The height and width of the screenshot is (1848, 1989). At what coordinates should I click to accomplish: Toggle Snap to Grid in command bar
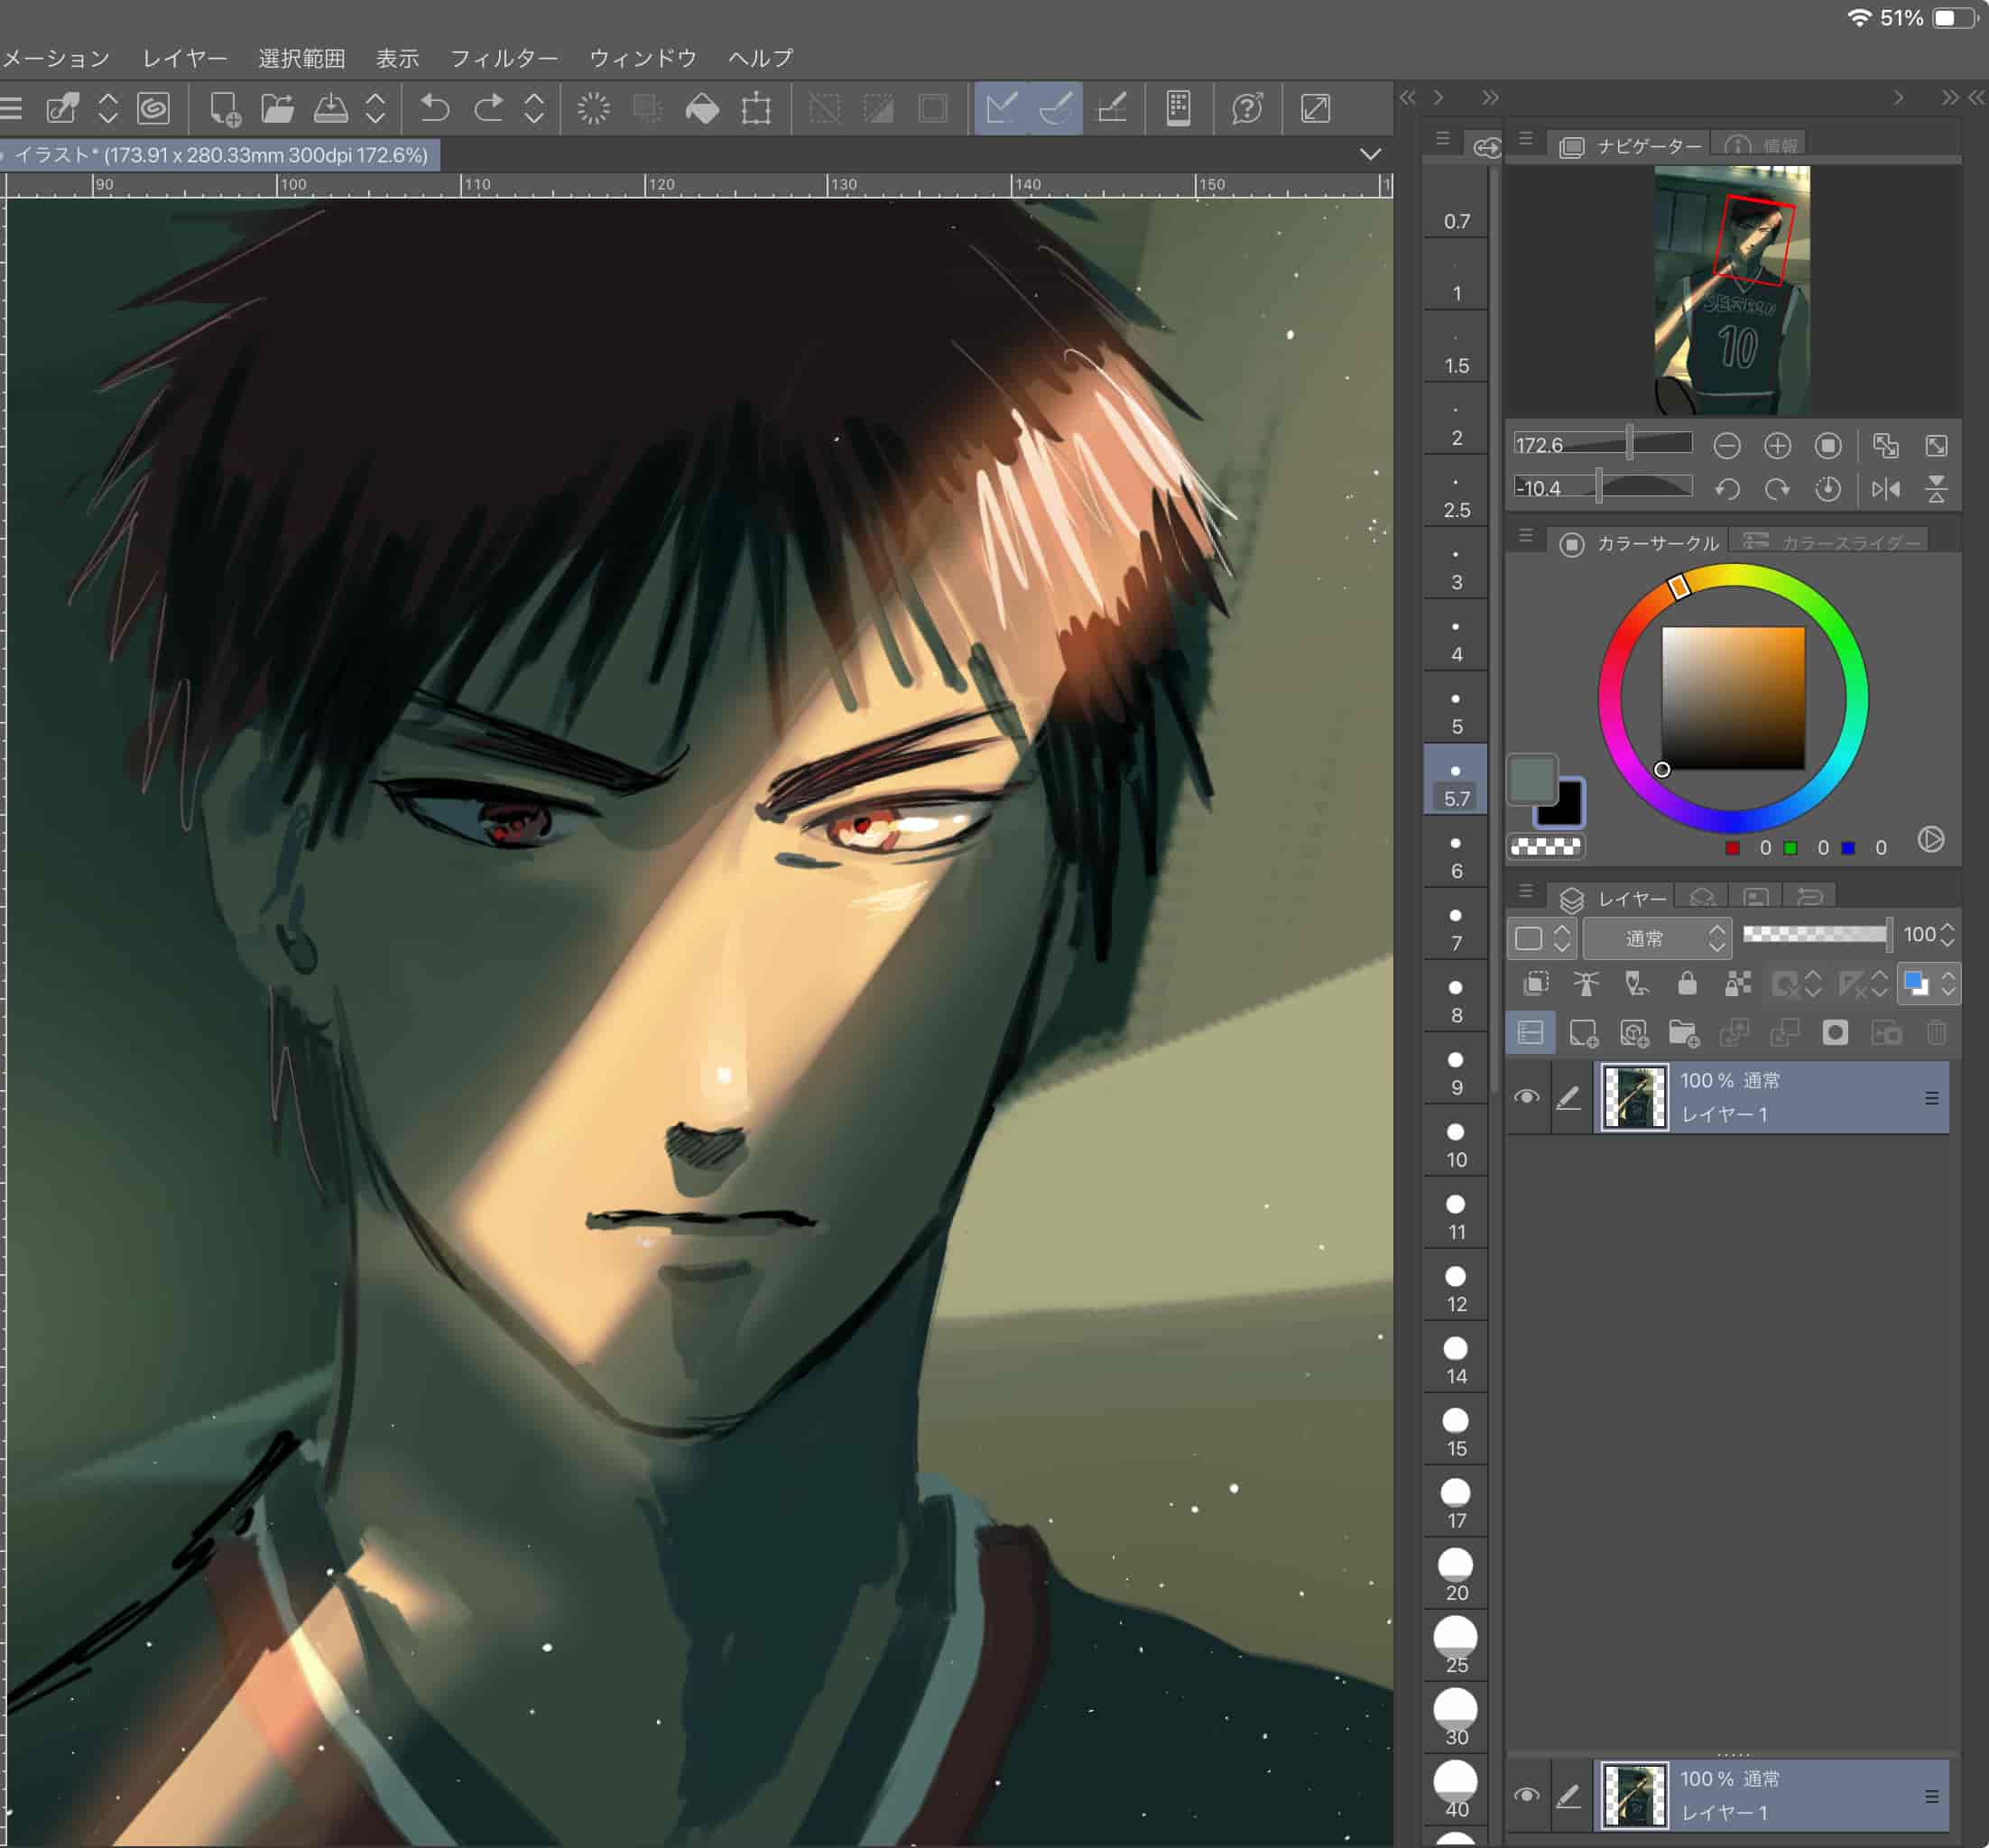1112,108
